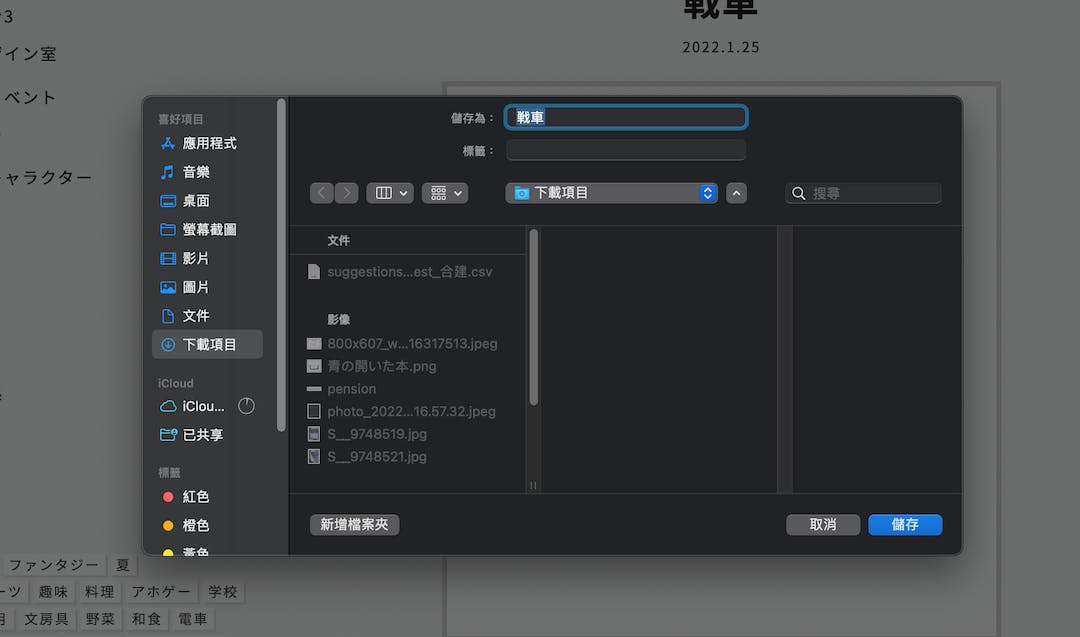The height and width of the screenshot is (637, 1080).
Task: Click the back navigation arrow
Action: coord(321,193)
